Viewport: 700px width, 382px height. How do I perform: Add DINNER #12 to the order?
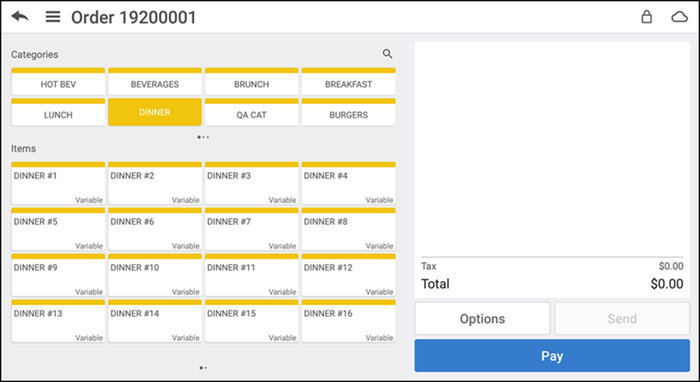[x=349, y=275]
